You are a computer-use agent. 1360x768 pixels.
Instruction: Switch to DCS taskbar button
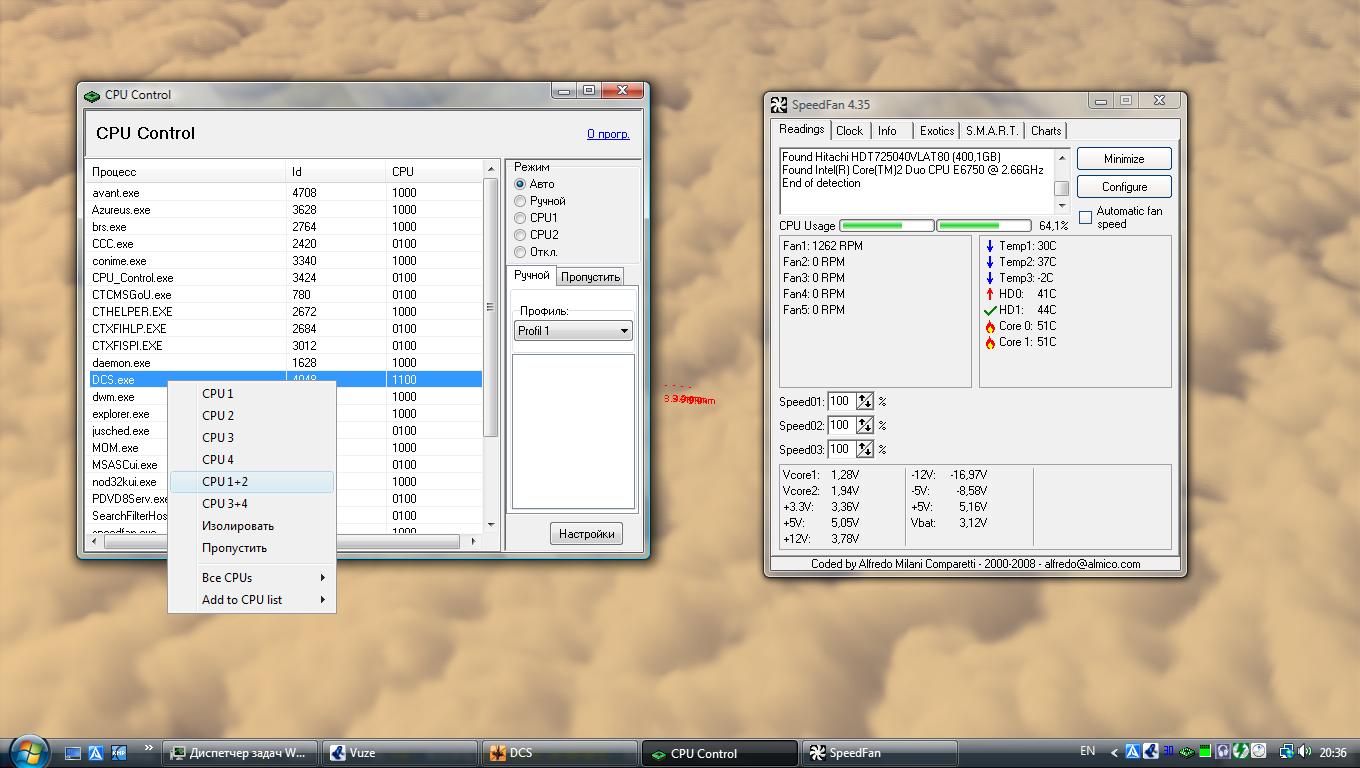tap(561, 753)
